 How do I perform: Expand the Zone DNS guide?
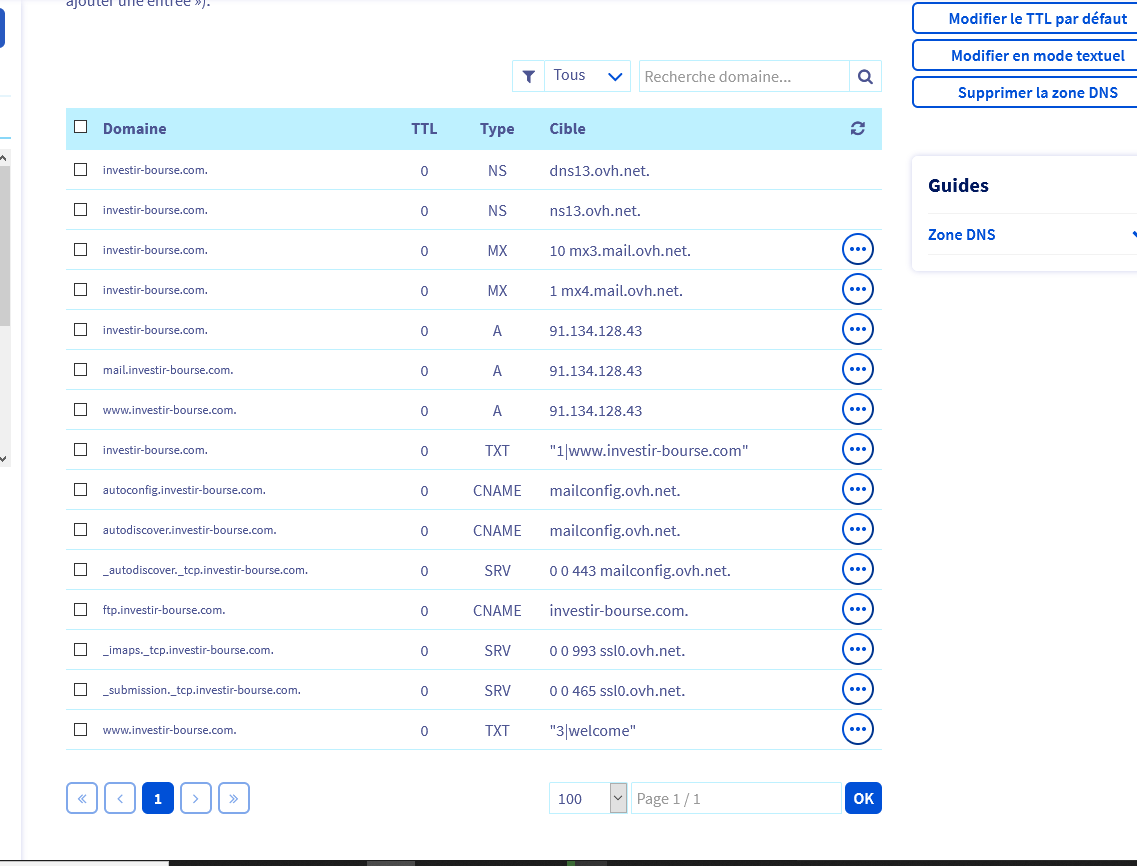[1030, 235]
